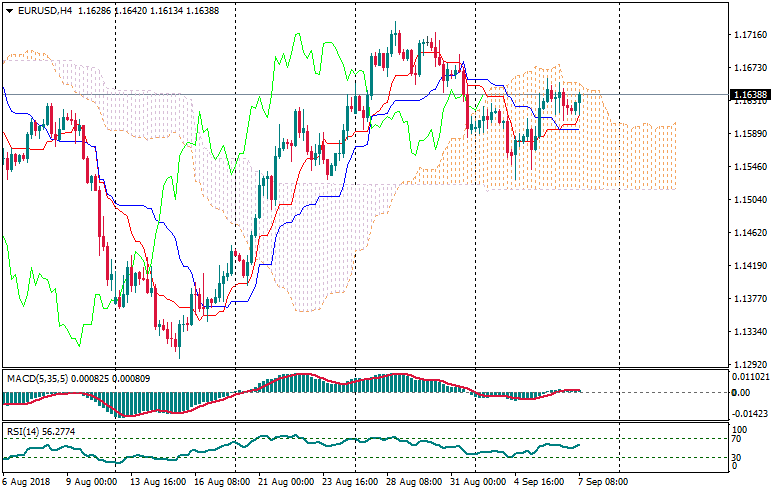Select the RSI(14) indicator label
Viewport: 771px width, 493px height.
pos(24,432)
